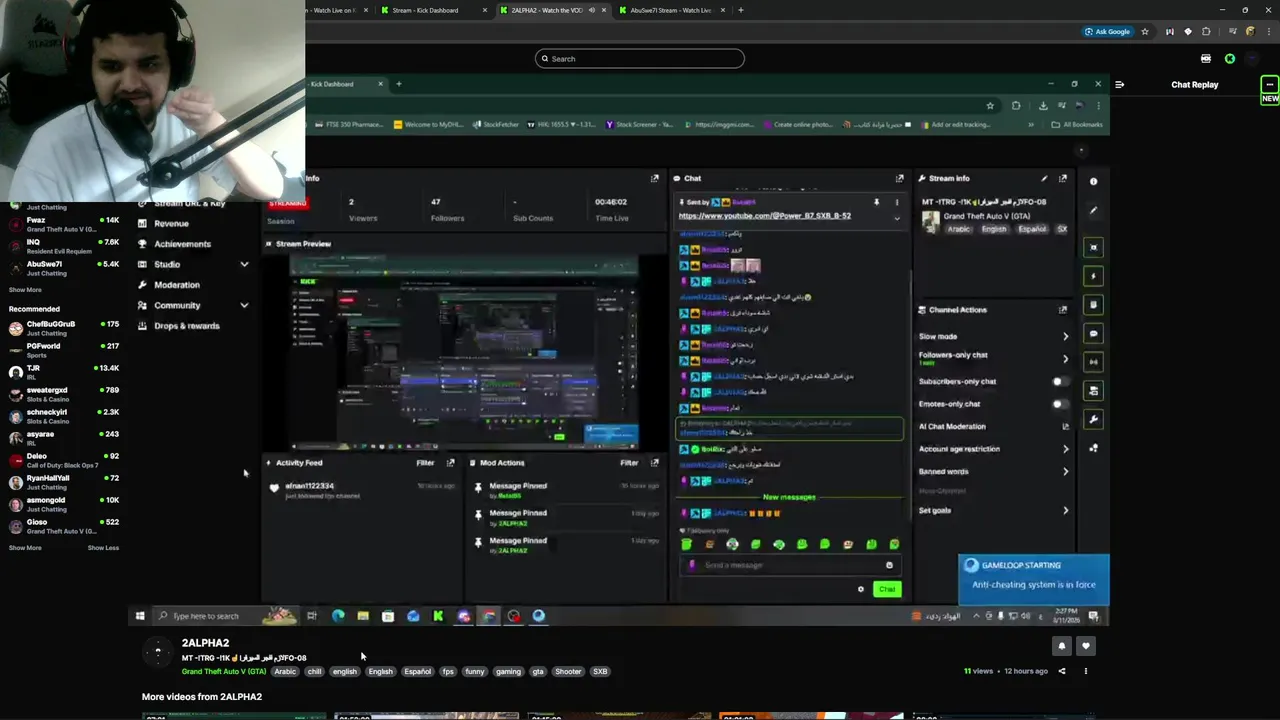This screenshot has height=720, width=1280.
Task: Click the pin icon on the pinned chat message
Action: 876,203
